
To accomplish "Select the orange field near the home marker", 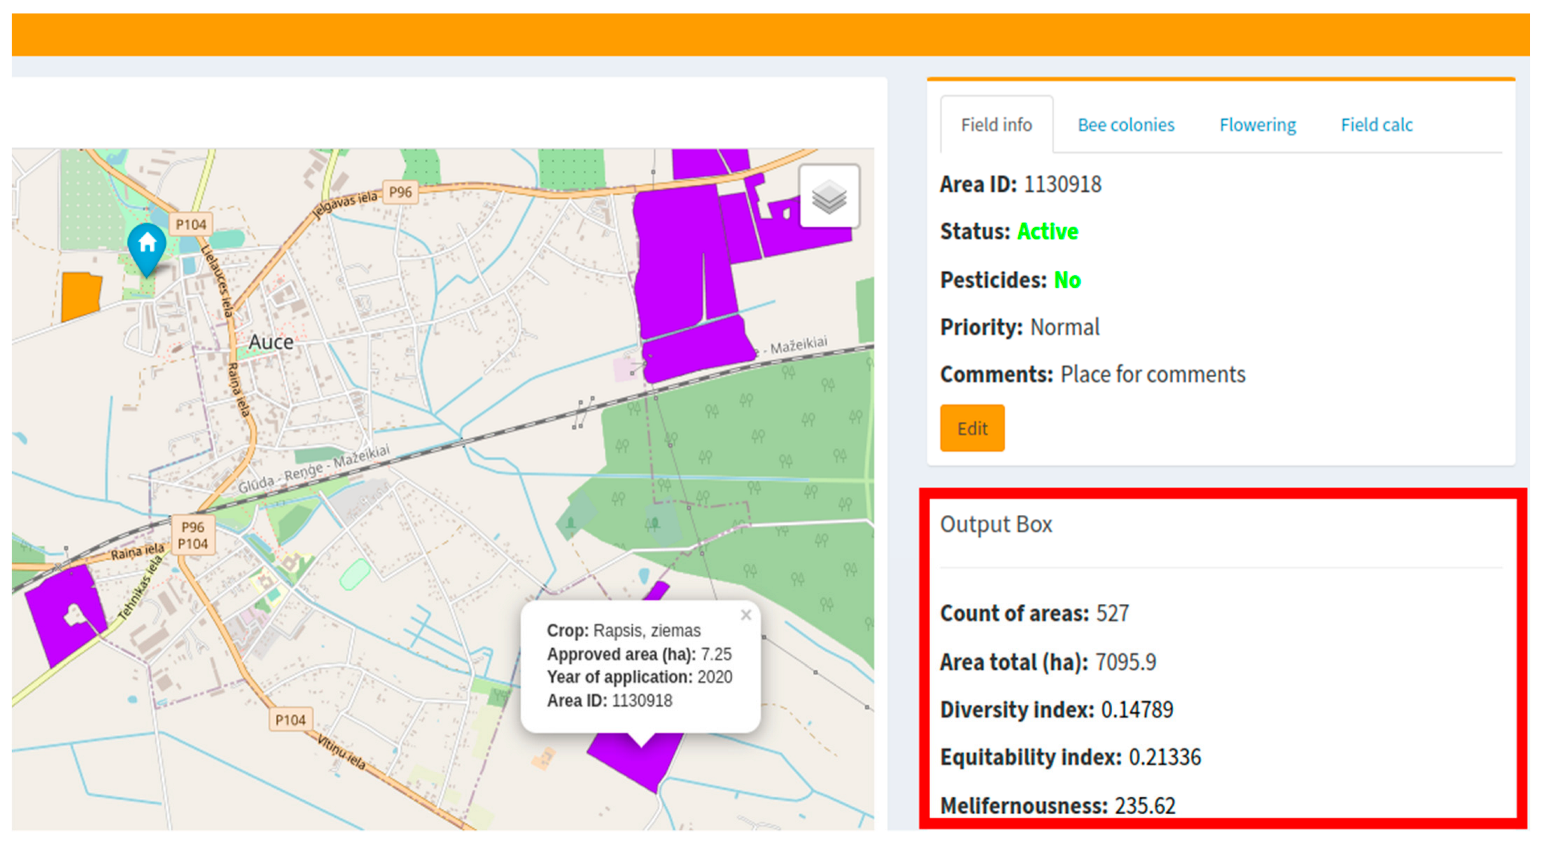I will pyautogui.click(x=80, y=296).
